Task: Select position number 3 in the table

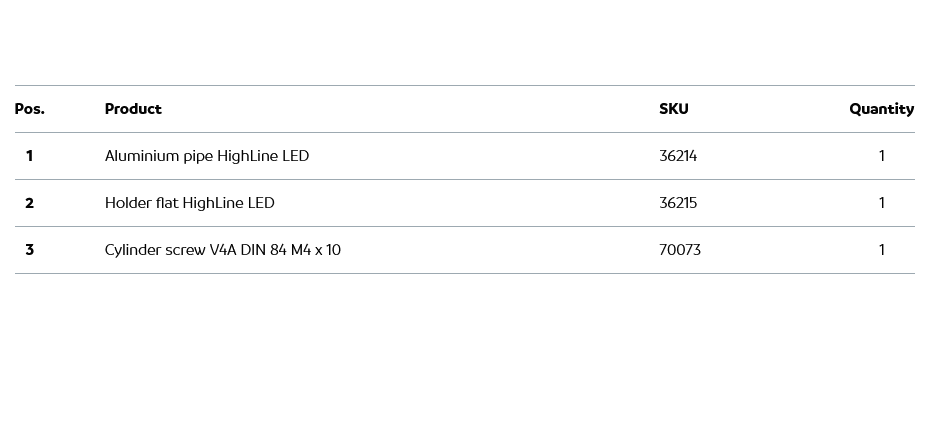Action: (30, 250)
